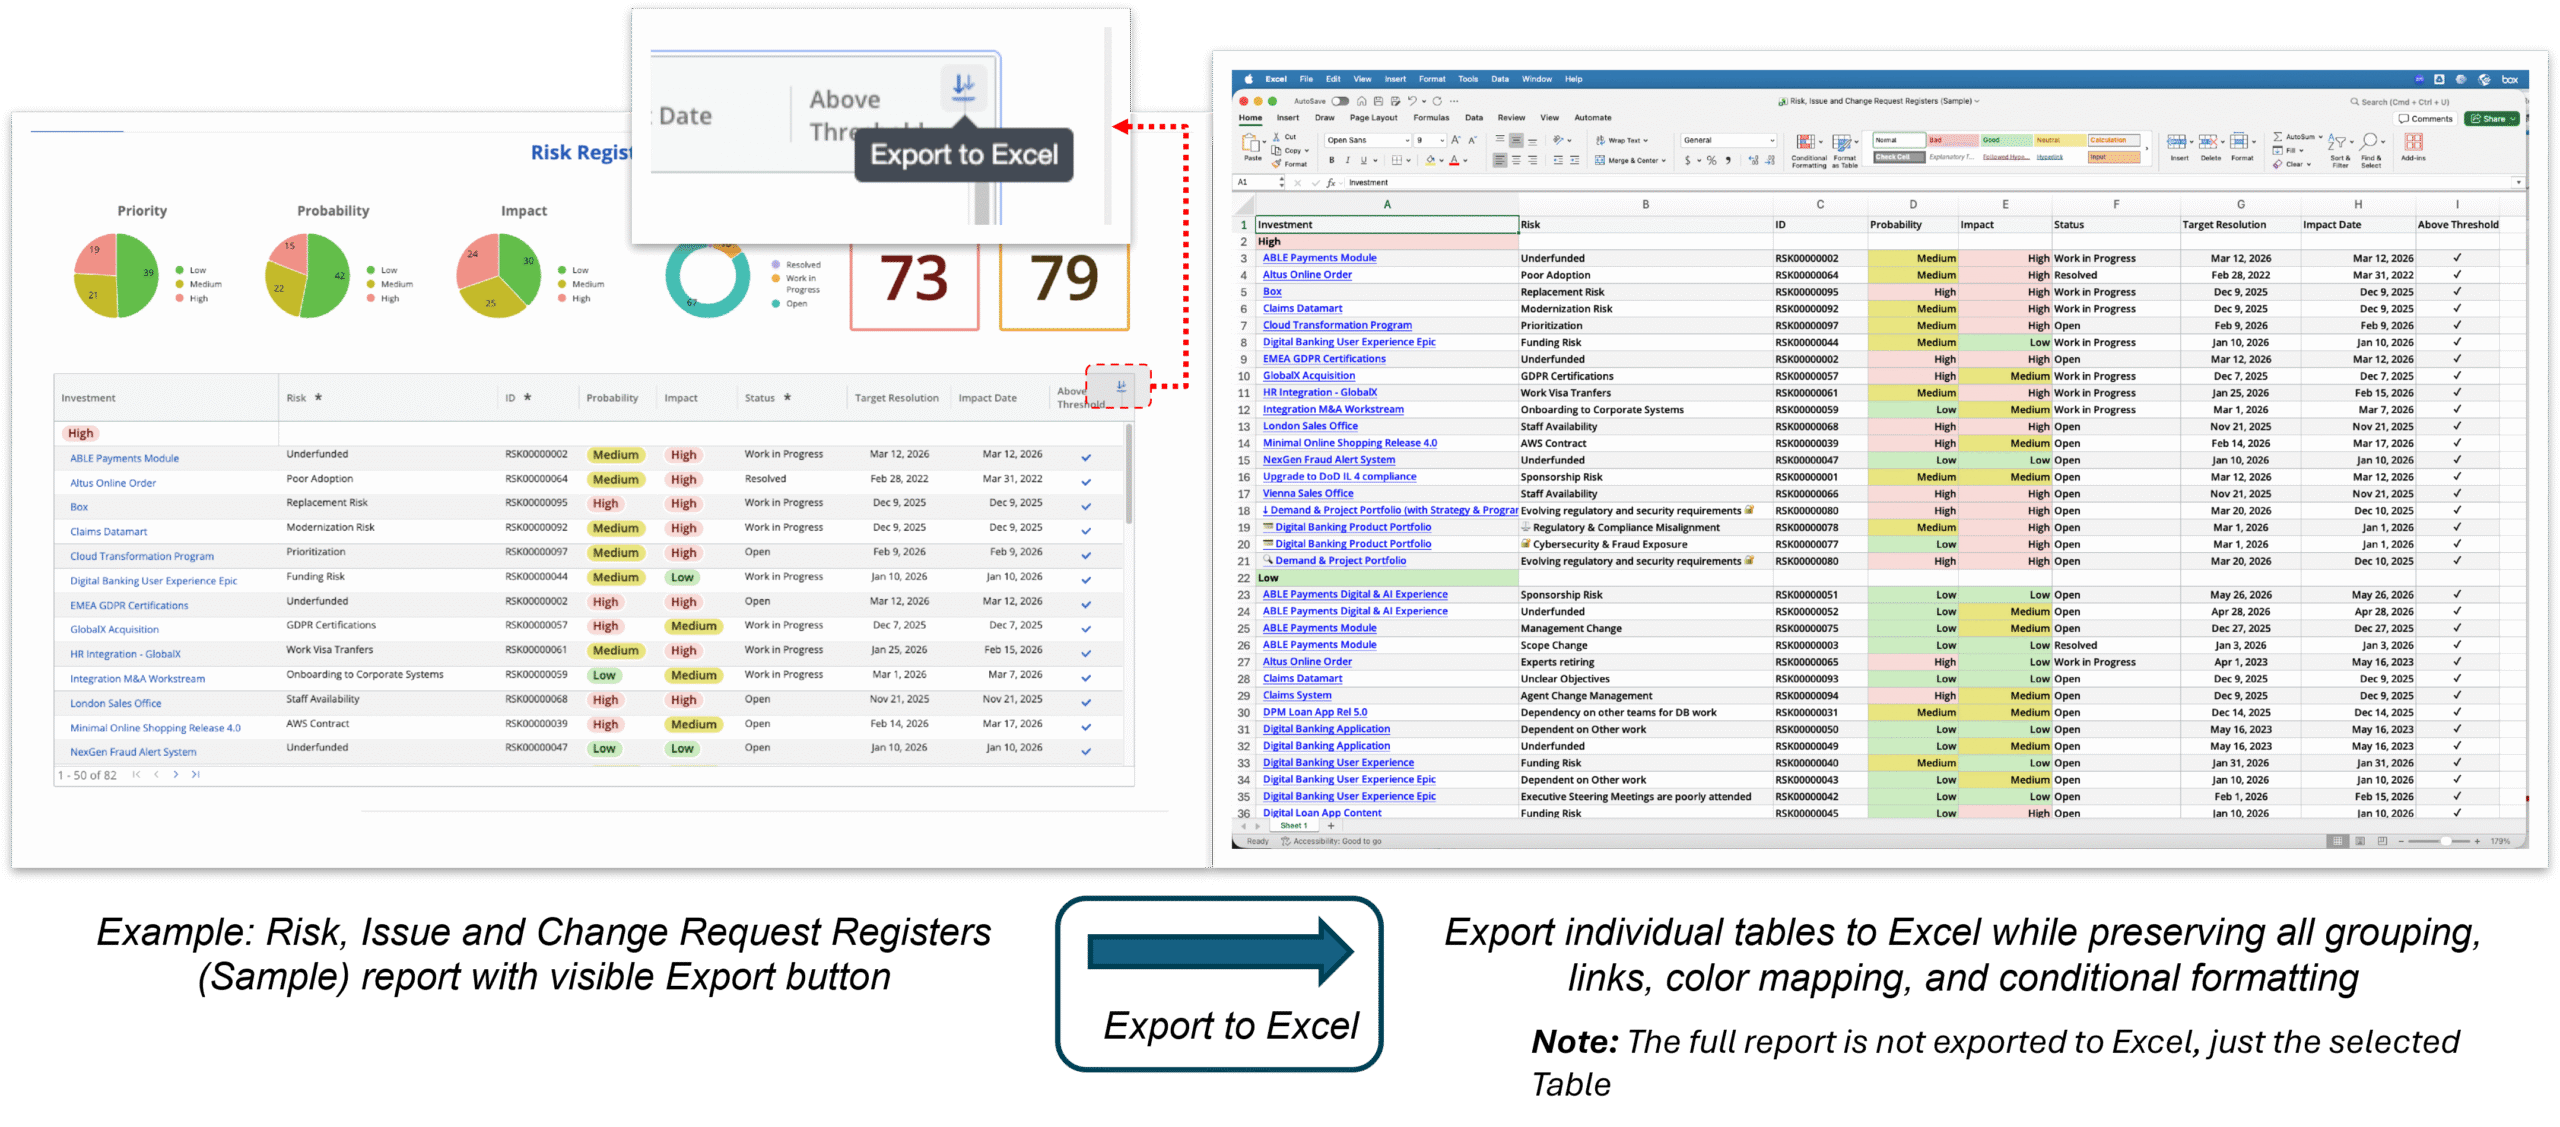Click the box icon in macOS menu bar

(2511, 79)
